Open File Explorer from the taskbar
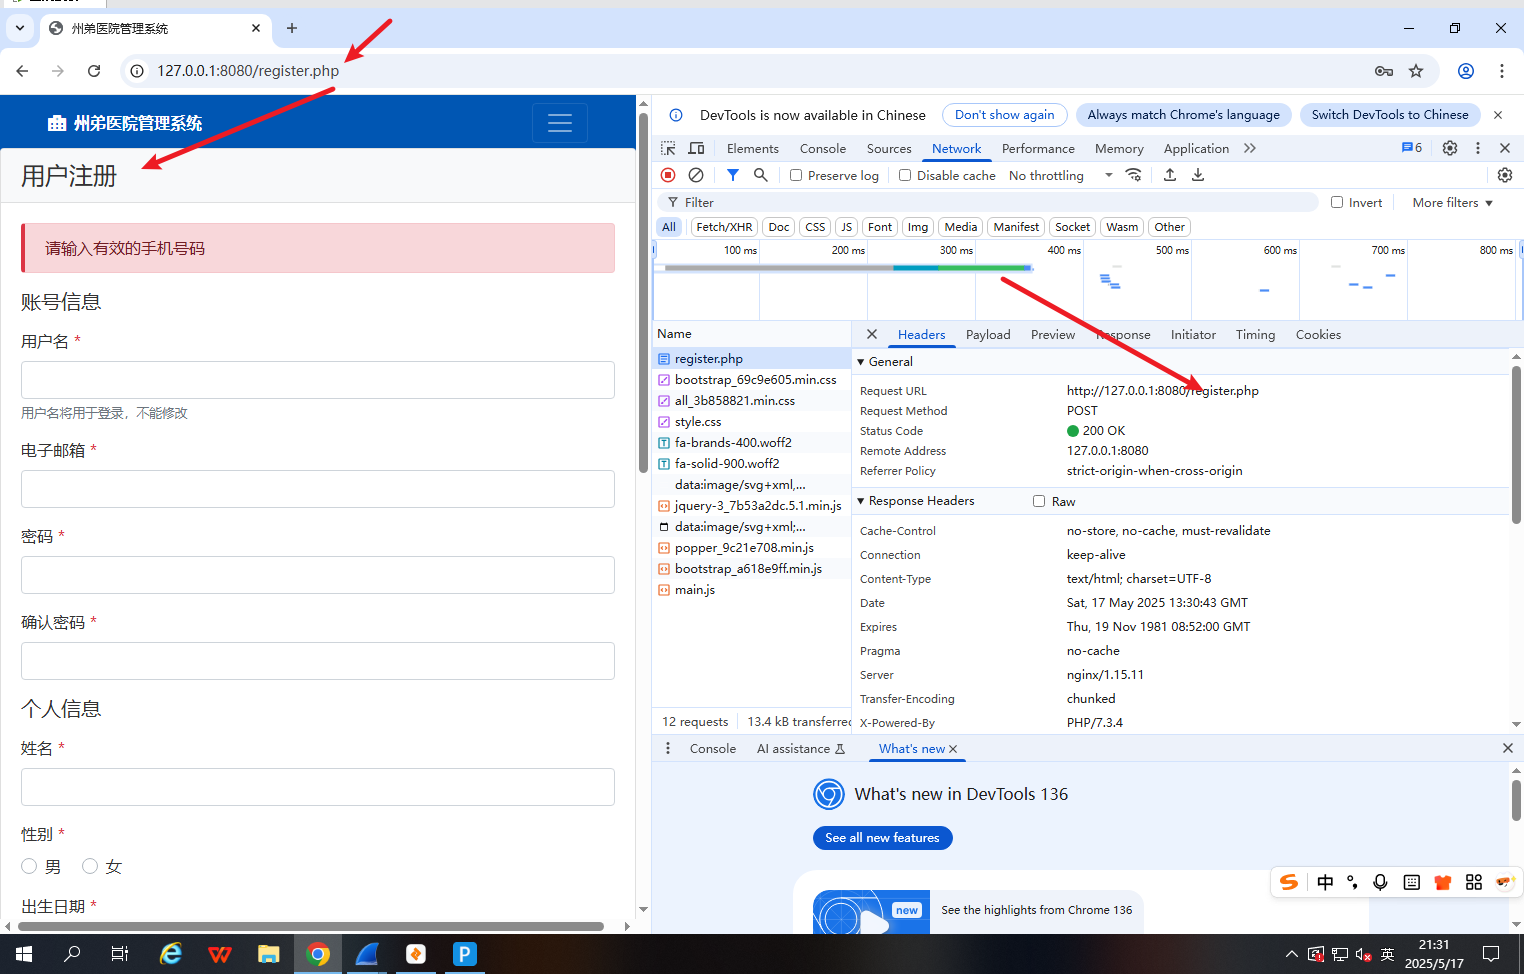The height and width of the screenshot is (974, 1524). click(x=269, y=954)
